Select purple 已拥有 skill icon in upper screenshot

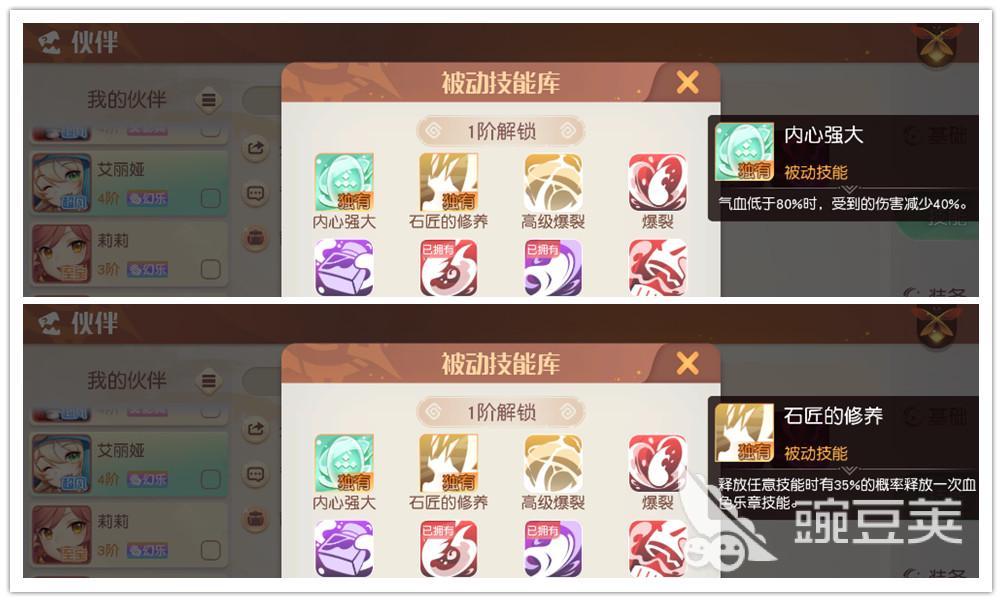tap(553, 267)
